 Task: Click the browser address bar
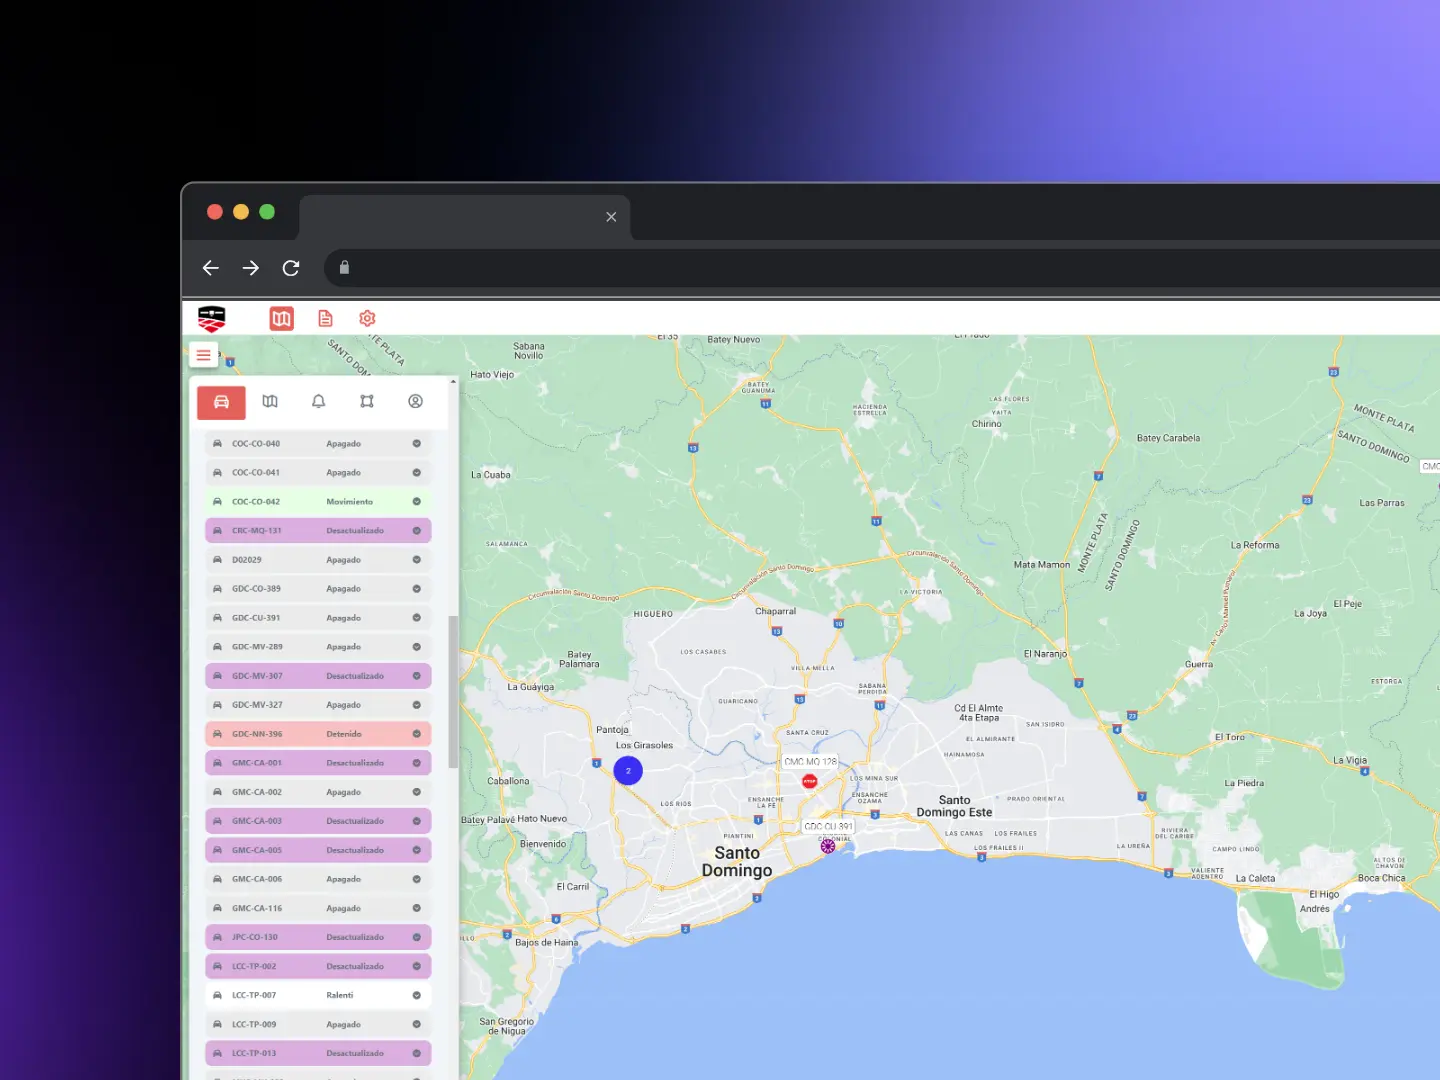click(882, 268)
